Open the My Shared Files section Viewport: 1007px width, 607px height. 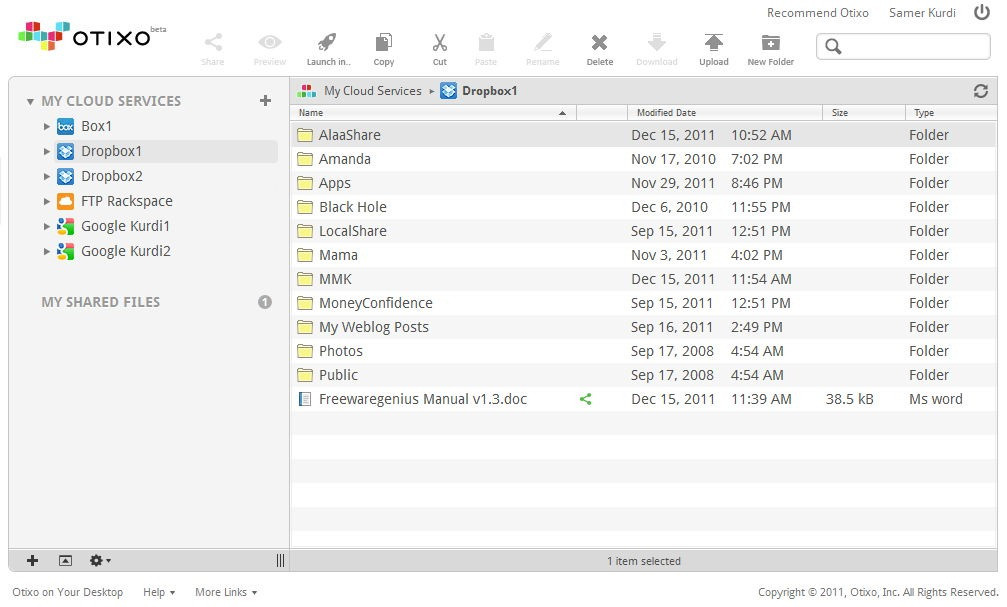pos(101,302)
